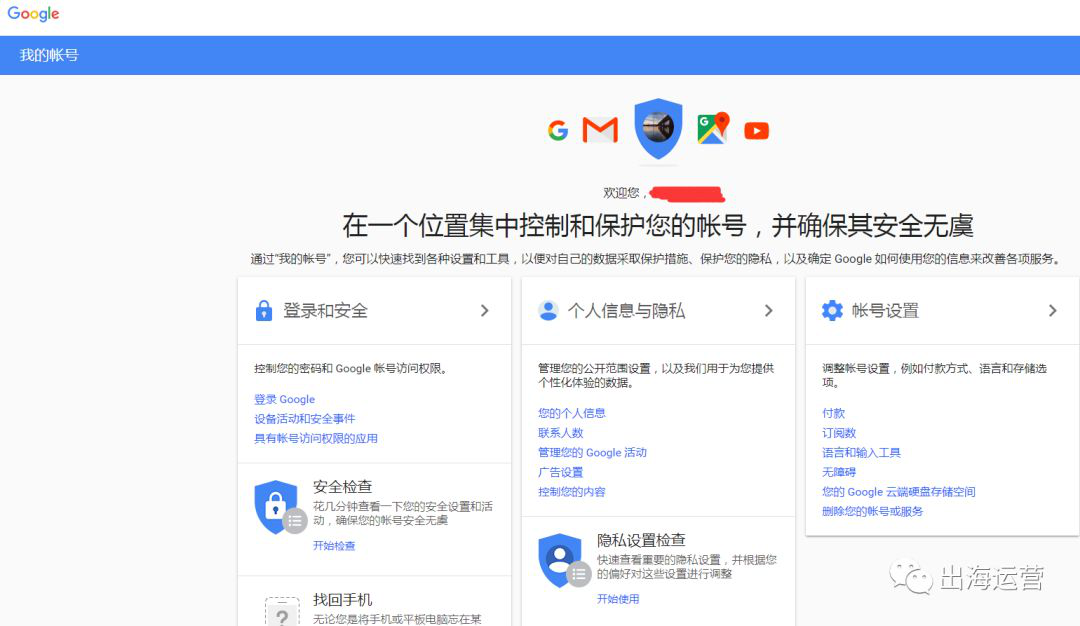Open the 登录 Google link
1080x626 pixels.
[x=284, y=399]
